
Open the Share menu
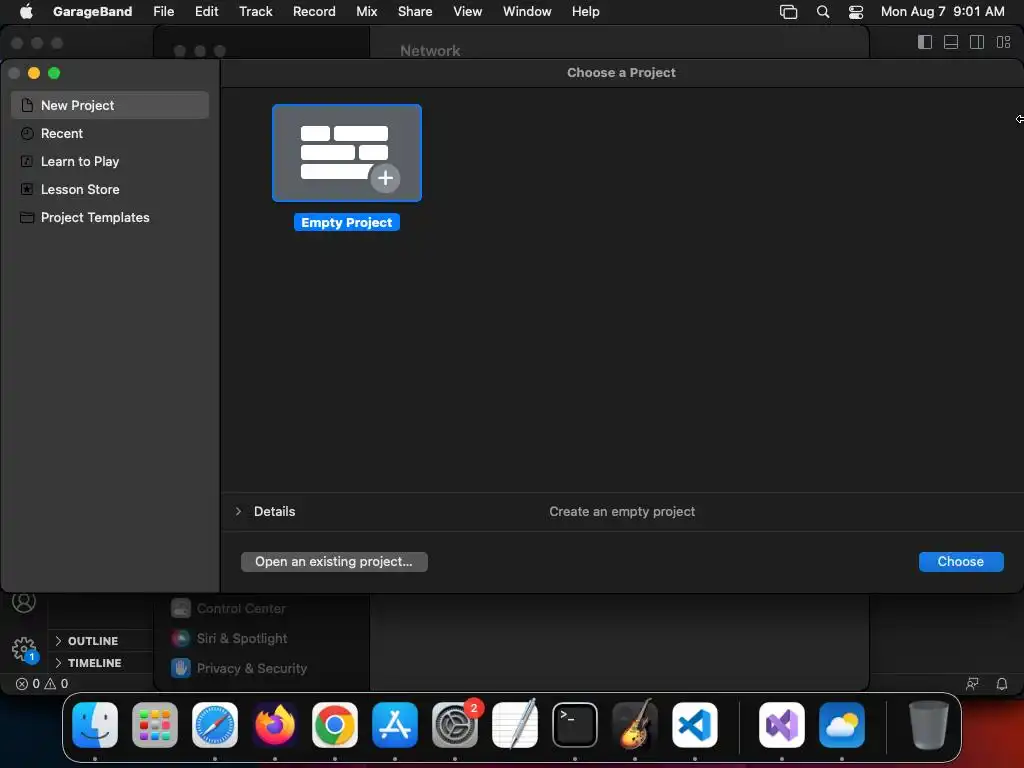pos(415,11)
